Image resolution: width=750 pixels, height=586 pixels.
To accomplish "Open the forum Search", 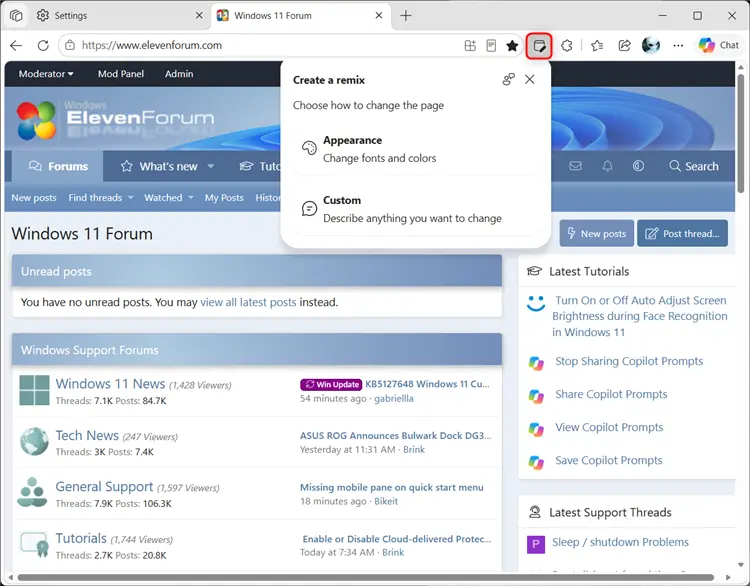I will point(694,166).
